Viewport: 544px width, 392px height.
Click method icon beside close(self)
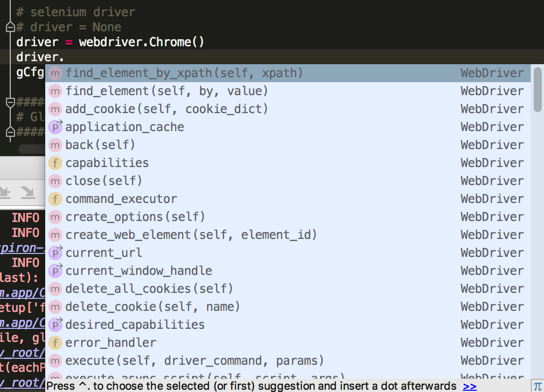pos(55,181)
